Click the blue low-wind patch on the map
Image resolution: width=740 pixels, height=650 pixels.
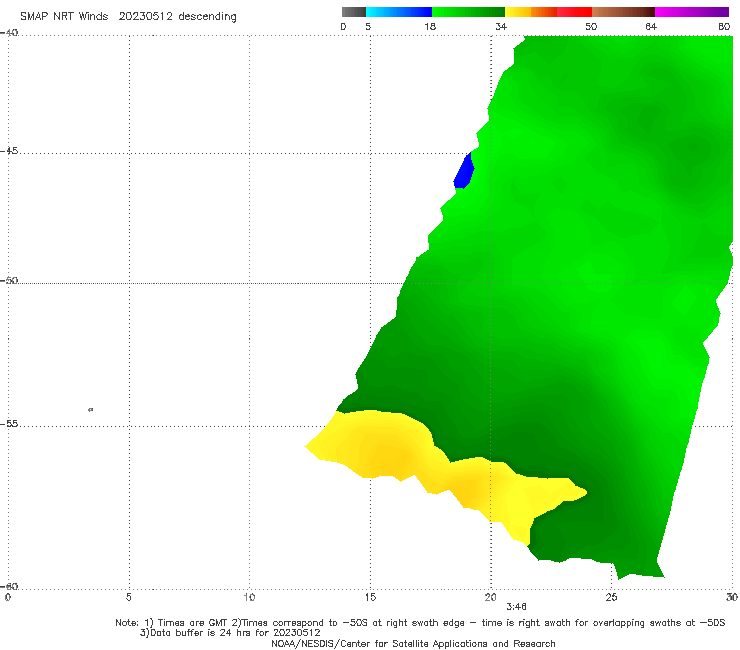point(464,172)
